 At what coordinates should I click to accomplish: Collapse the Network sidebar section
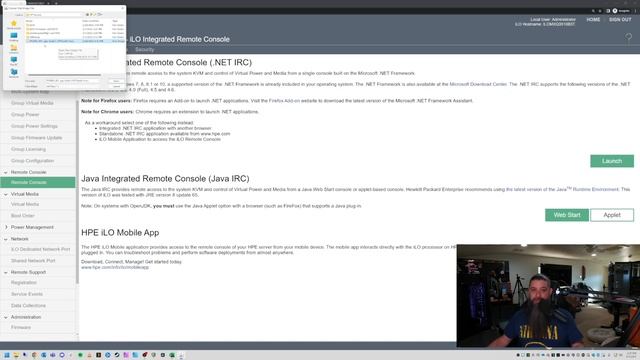point(6,239)
